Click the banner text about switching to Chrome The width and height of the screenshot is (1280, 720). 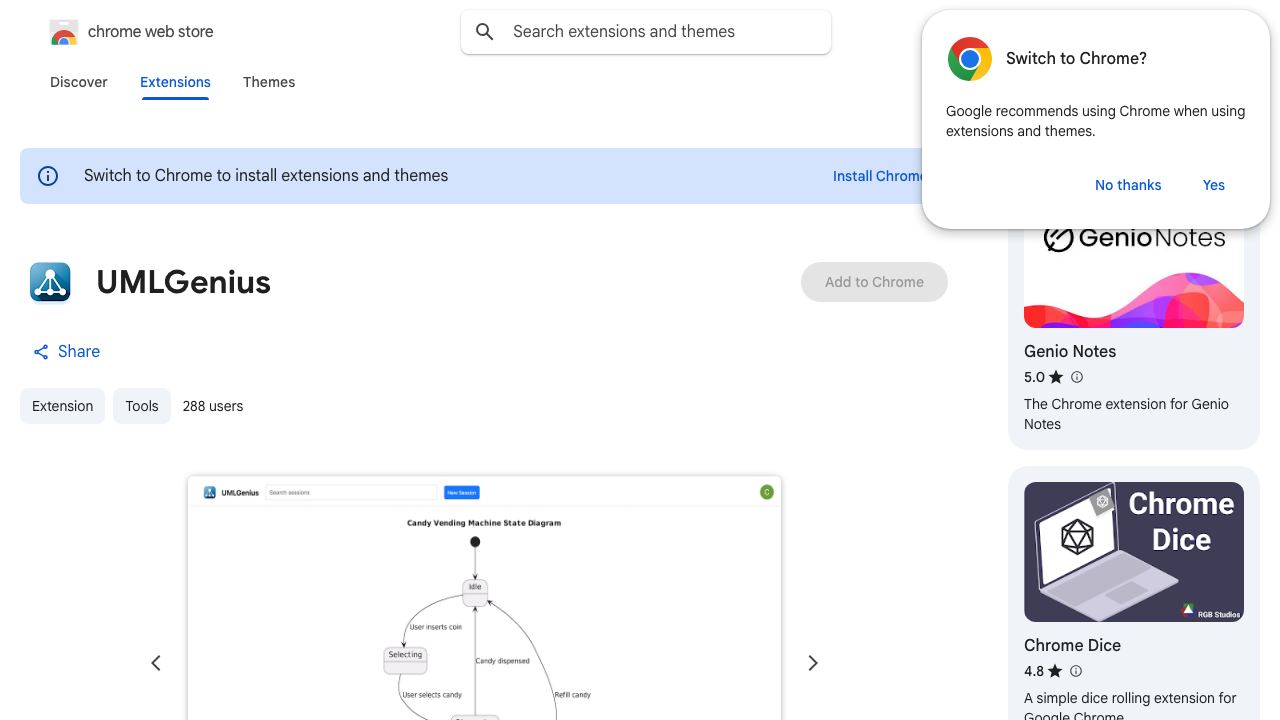point(266,176)
